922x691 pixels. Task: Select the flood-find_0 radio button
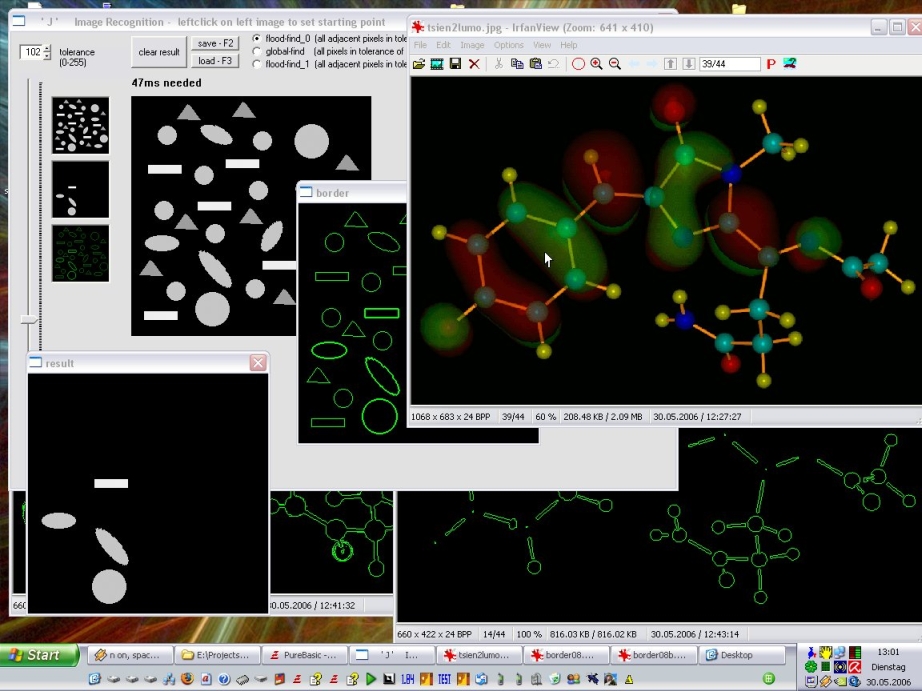tap(256, 39)
